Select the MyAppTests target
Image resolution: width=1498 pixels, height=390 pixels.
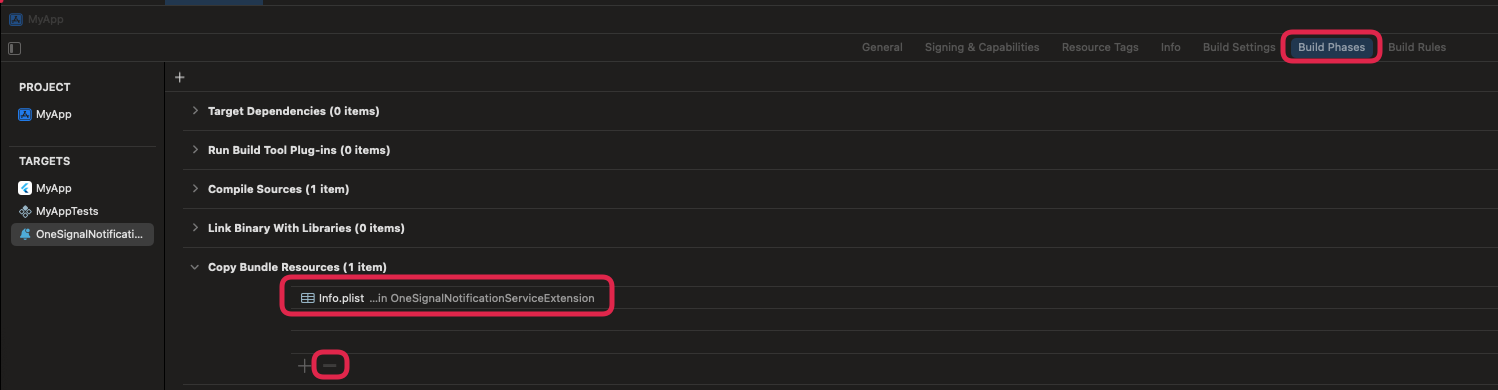(60, 211)
